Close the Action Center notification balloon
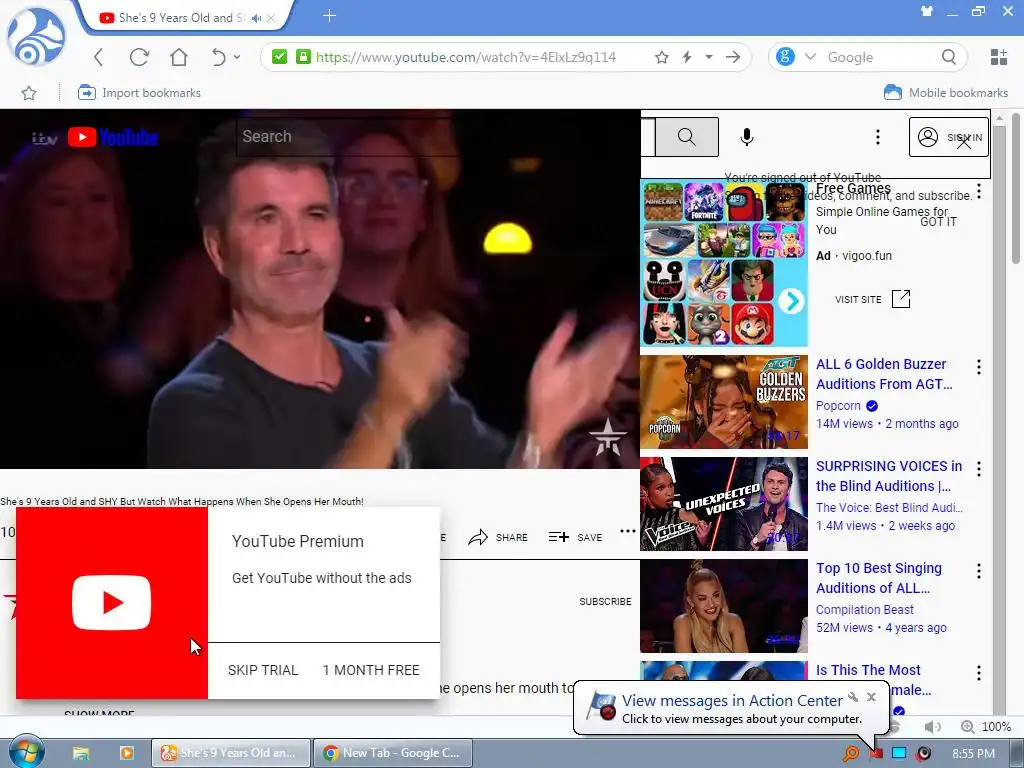The height and width of the screenshot is (768, 1024). click(x=871, y=697)
